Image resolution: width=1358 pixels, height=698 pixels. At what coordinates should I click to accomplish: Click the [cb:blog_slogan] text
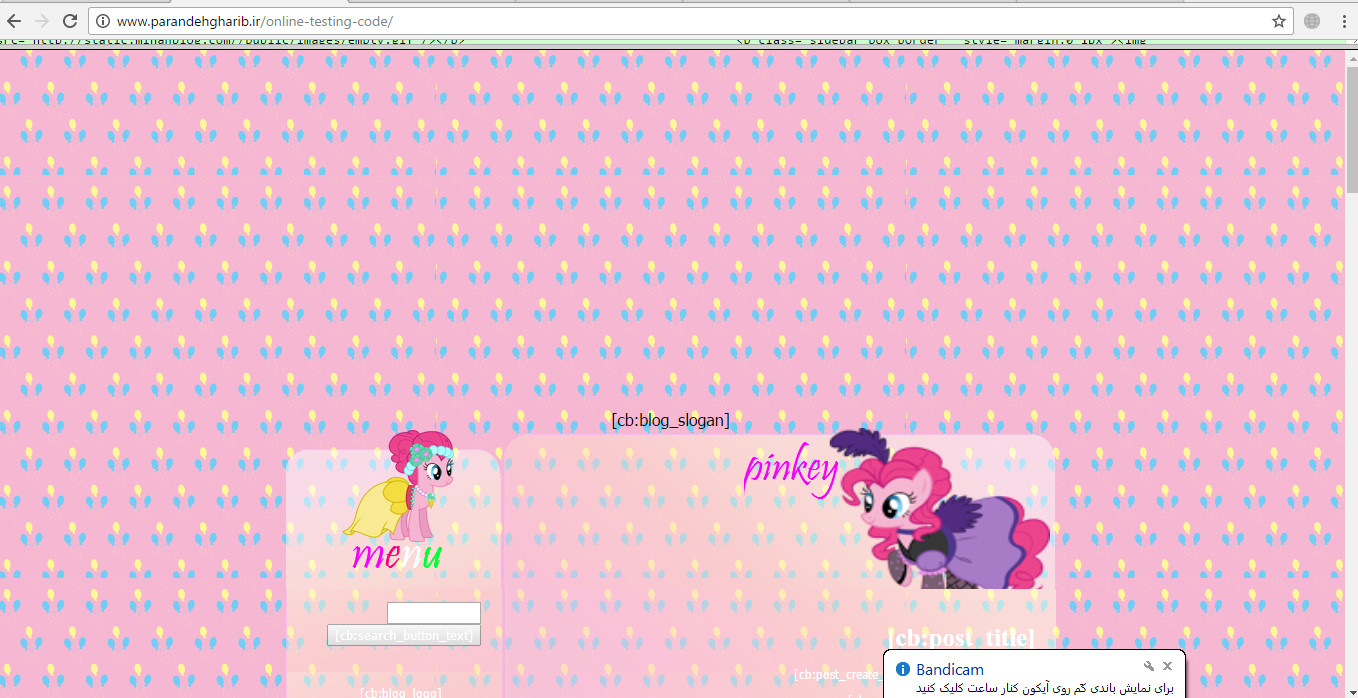pos(671,420)
